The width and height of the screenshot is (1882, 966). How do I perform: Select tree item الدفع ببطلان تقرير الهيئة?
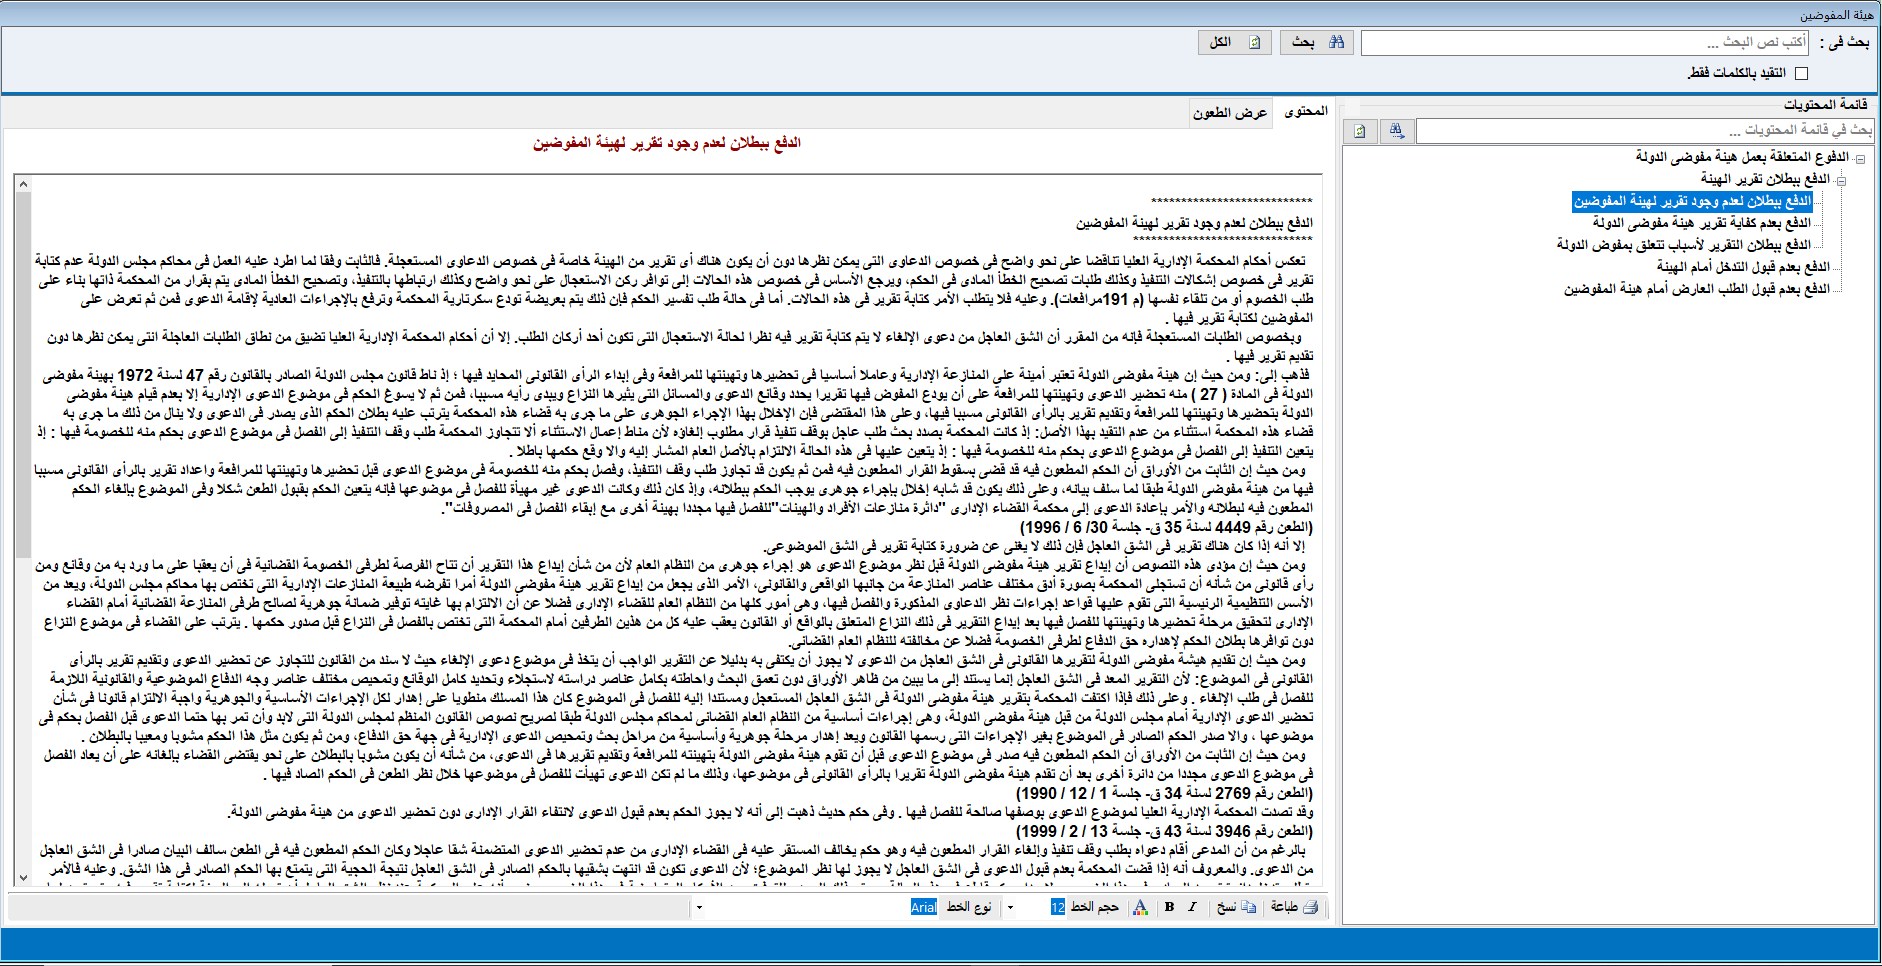point(1765,179)
